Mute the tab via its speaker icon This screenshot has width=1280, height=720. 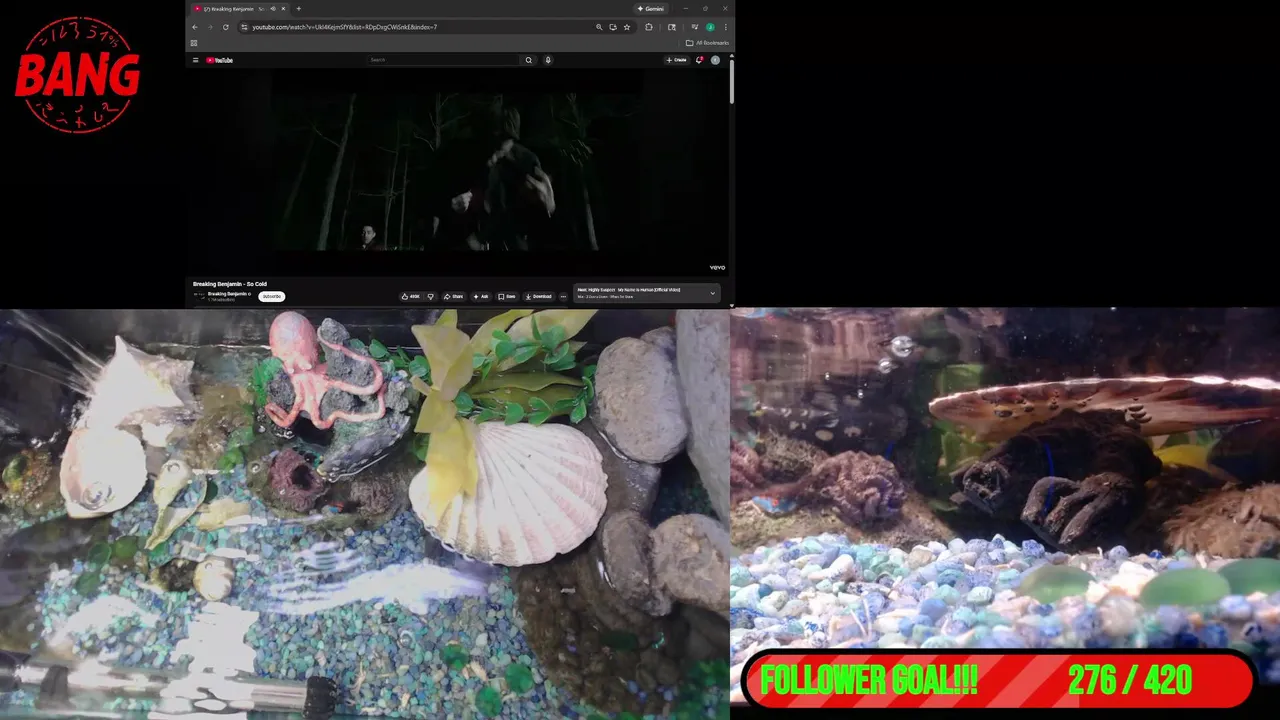273,8
